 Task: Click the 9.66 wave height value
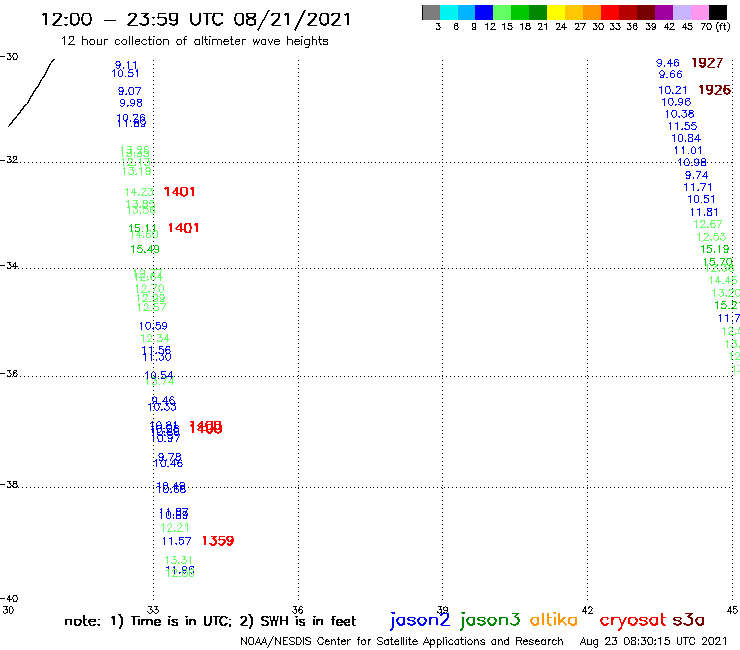click(x=671, y=75)
